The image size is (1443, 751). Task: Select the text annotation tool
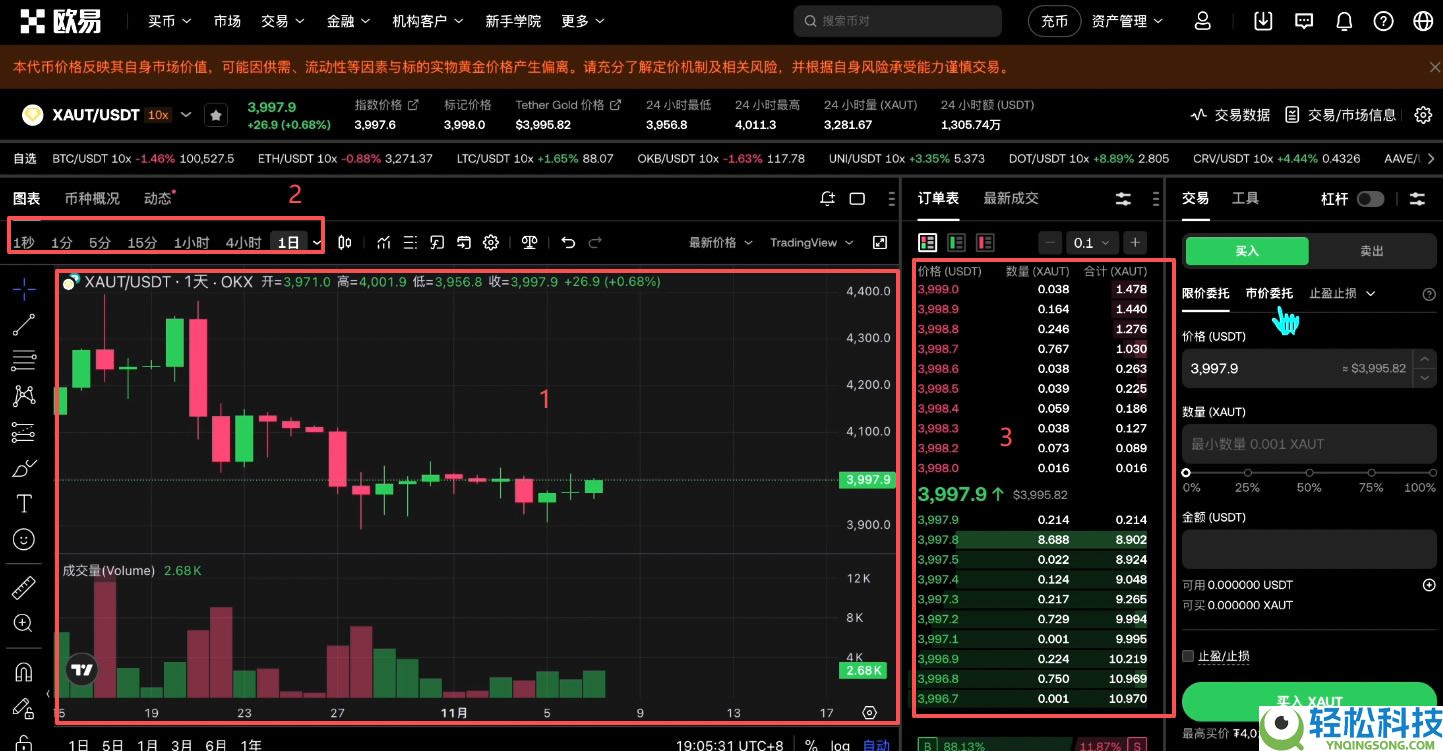[x=23, y=503]
